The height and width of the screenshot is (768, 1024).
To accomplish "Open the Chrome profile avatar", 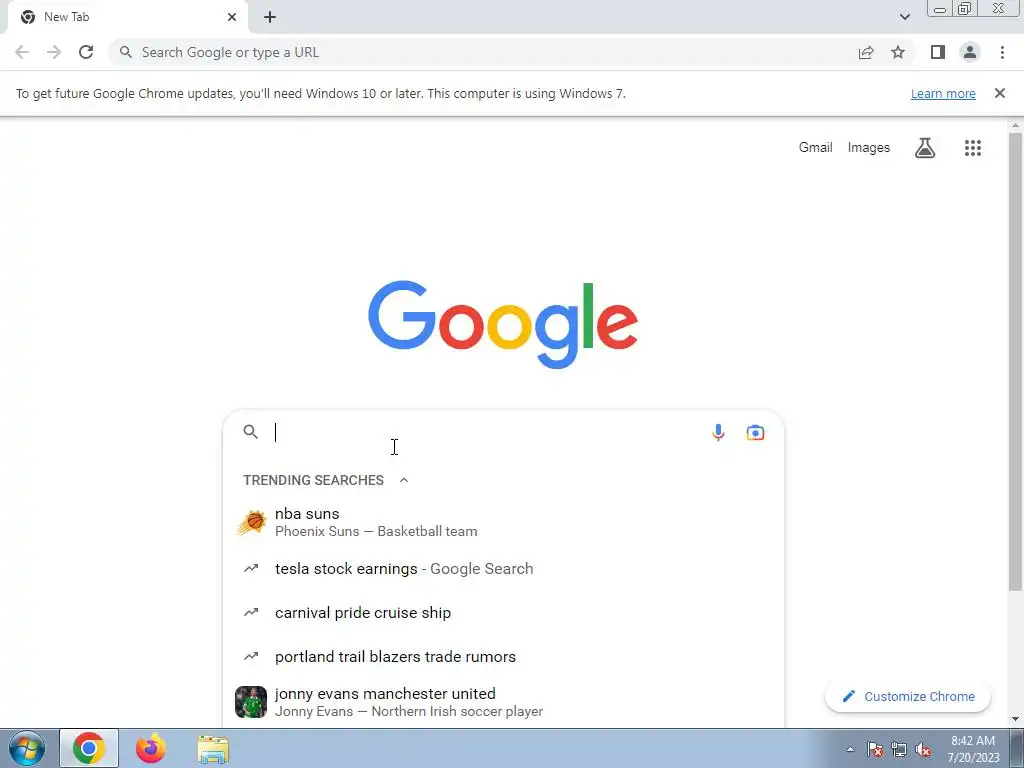I will (970, 52).
